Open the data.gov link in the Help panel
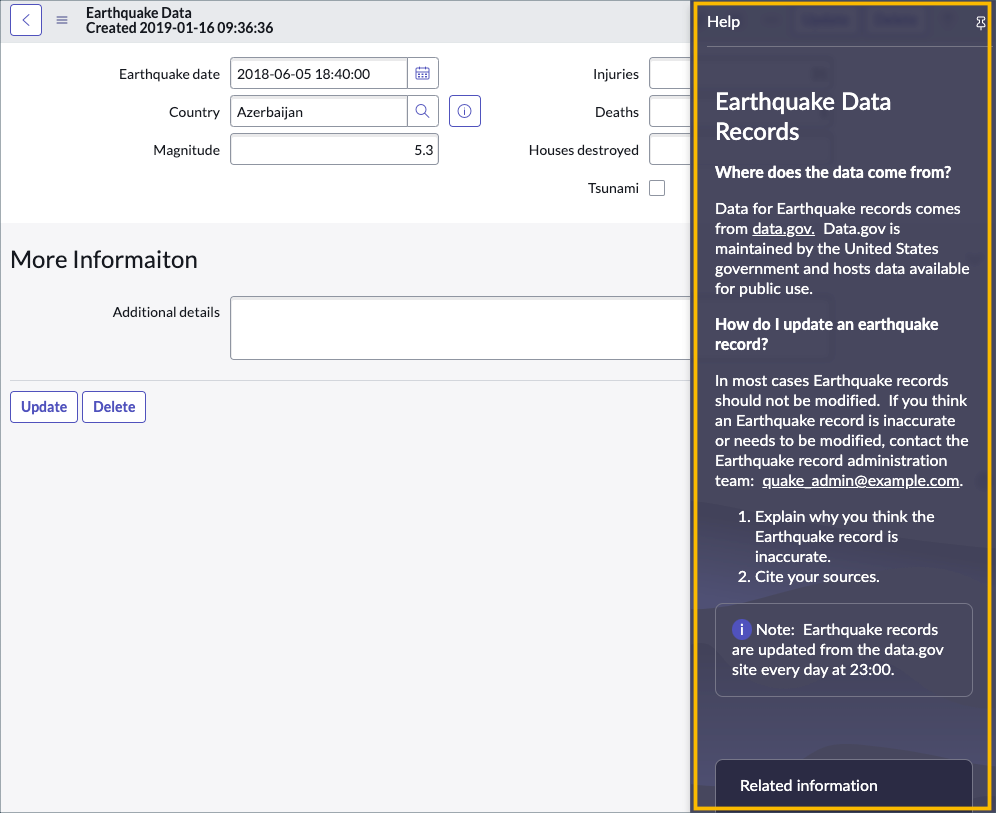 coord(783,228)
